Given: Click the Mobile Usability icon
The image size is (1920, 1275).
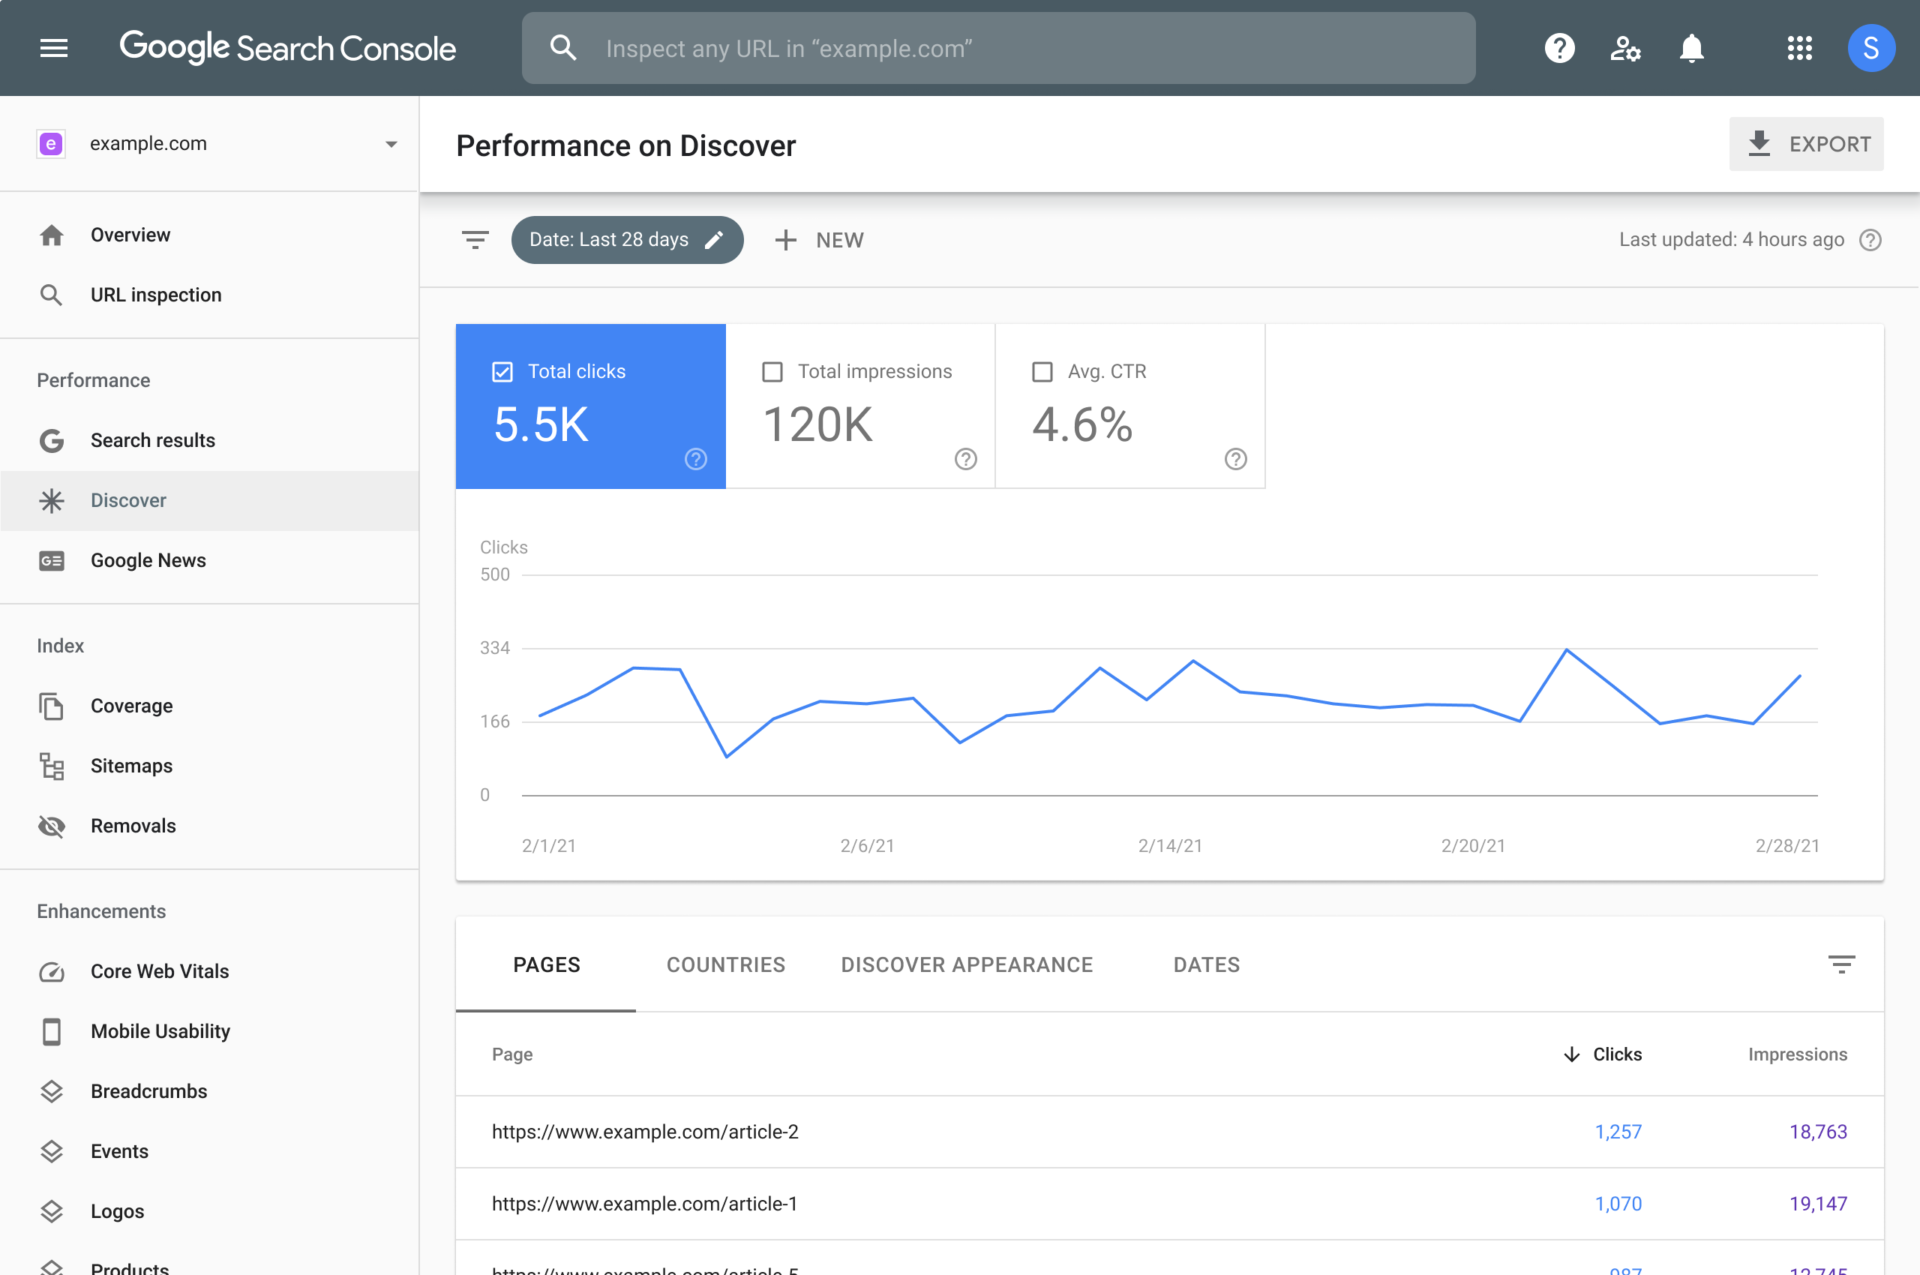Looking at the screenshot, I should tap(51, 1030).
